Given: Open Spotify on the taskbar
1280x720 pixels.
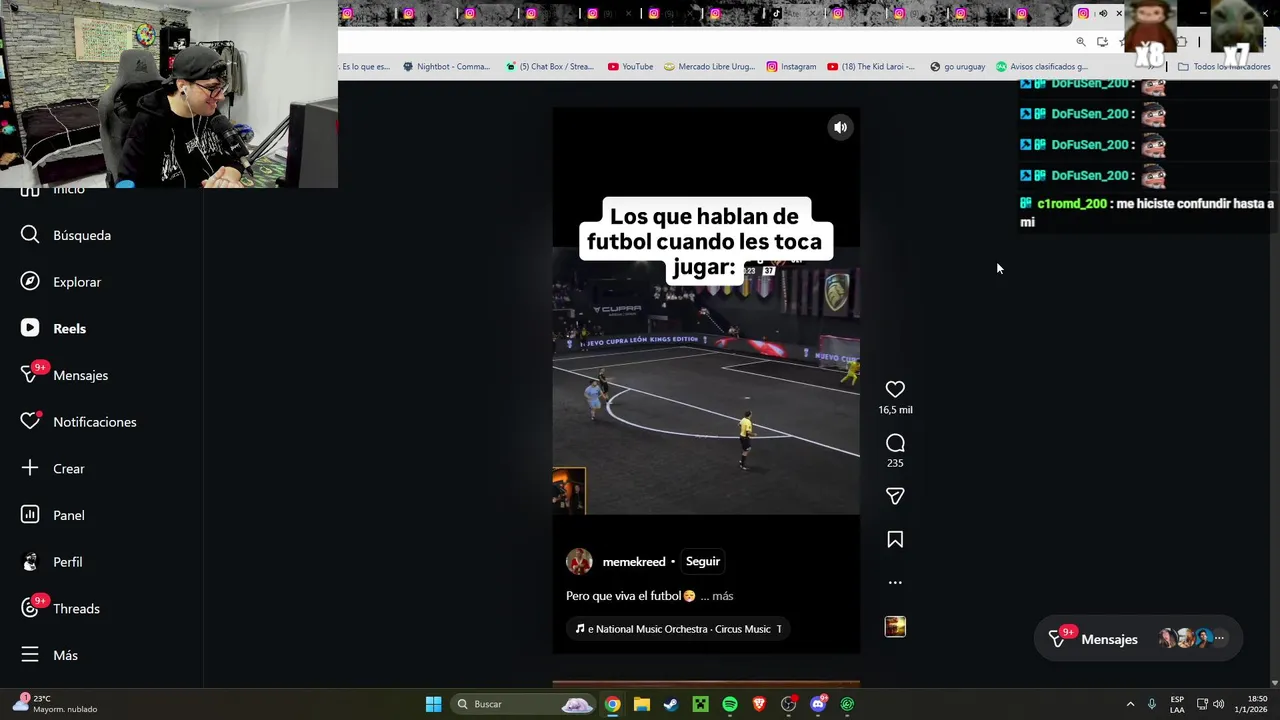Looking at the screenshot, I should pos(730,704).
